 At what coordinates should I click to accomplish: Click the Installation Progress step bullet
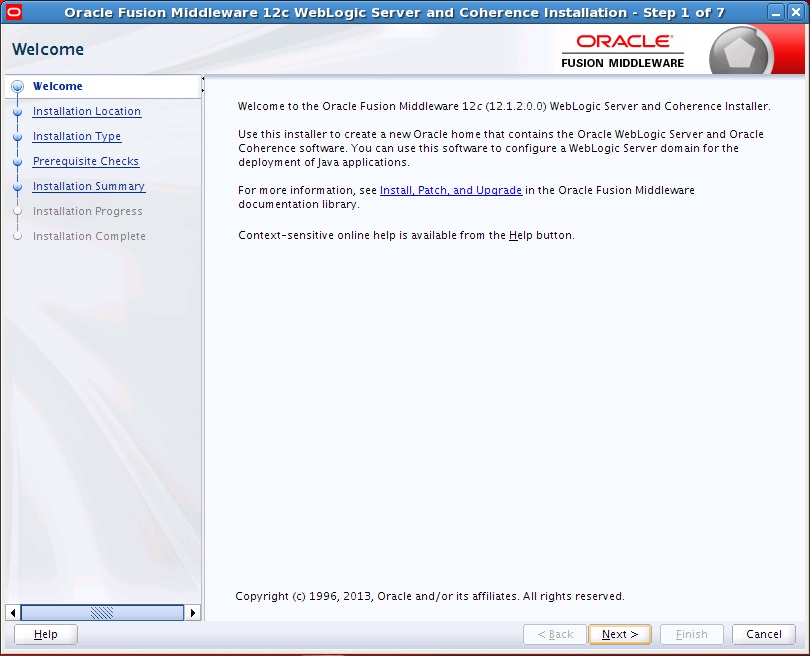click(x=18, y=211)
